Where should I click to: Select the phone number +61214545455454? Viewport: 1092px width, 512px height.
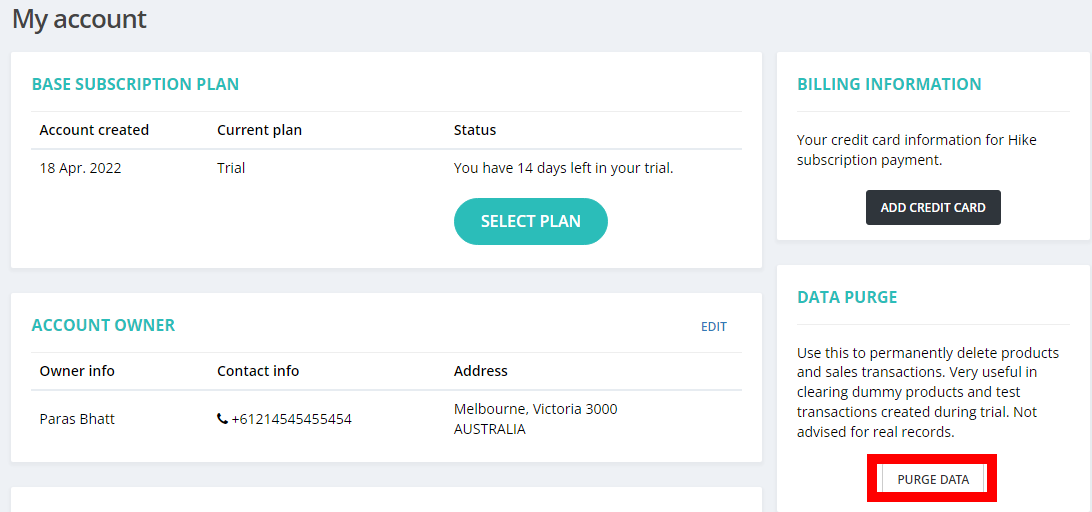[292, 419]
